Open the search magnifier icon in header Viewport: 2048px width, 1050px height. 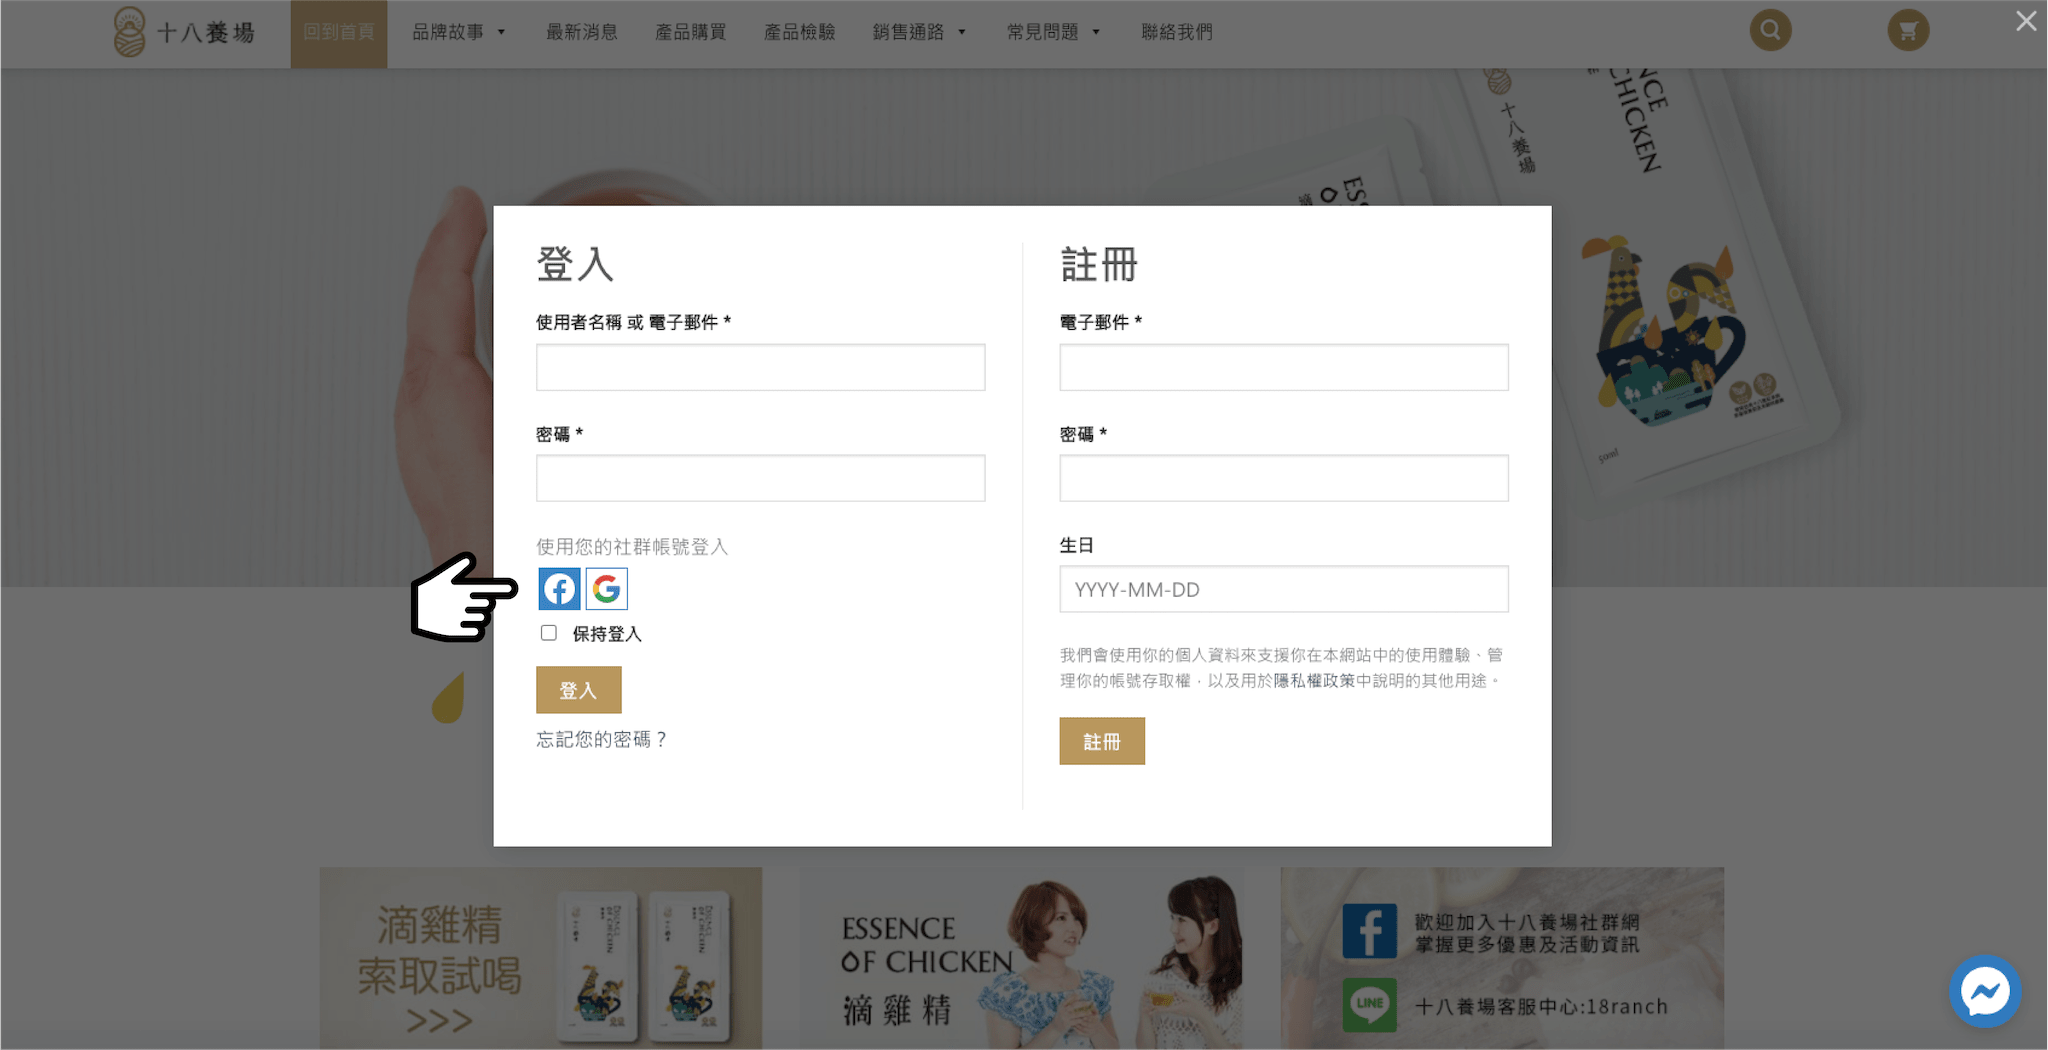pos(1770,30)
